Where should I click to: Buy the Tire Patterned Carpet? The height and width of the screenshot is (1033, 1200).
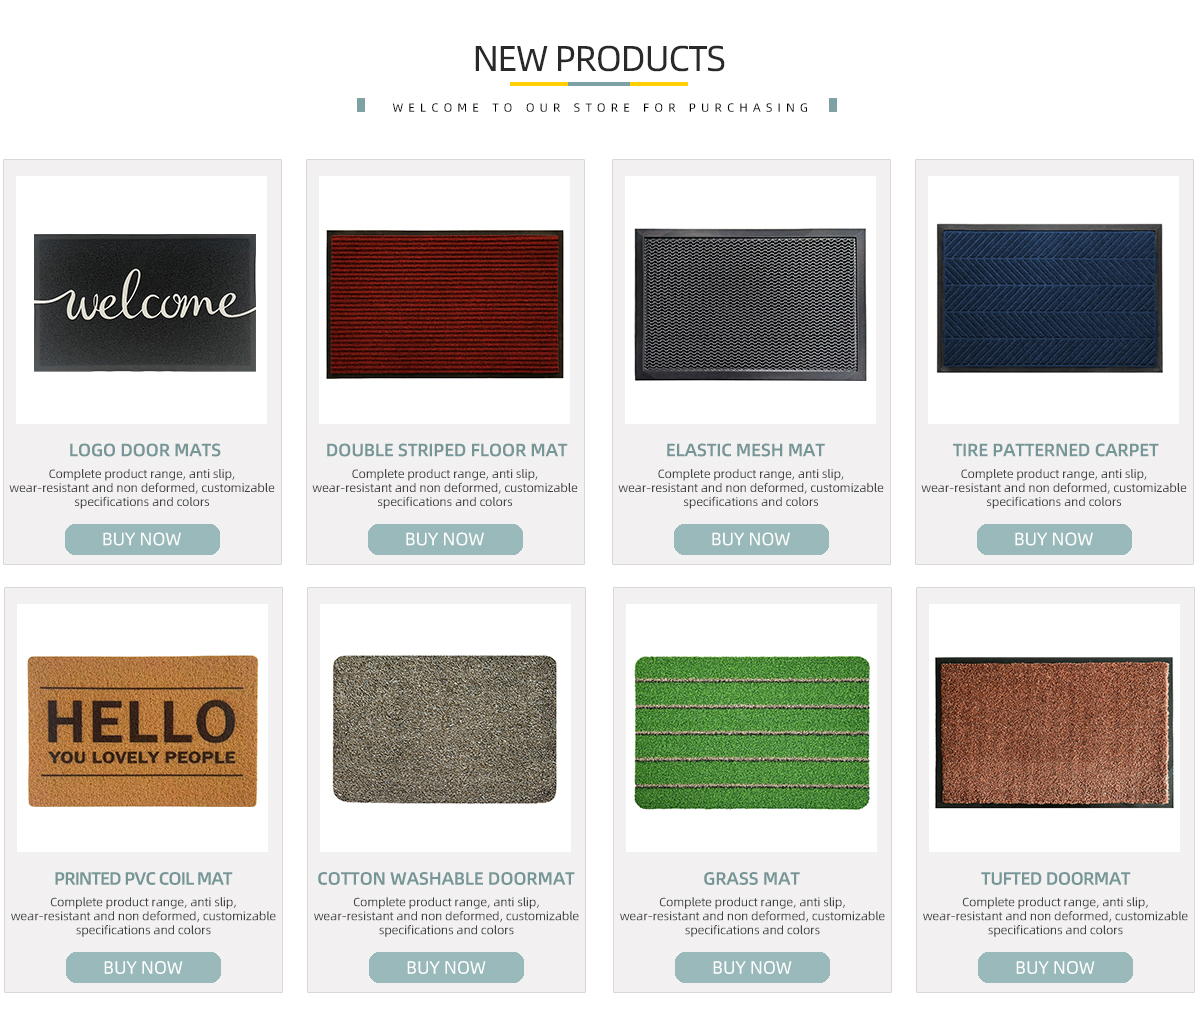tap(1054, 539)
